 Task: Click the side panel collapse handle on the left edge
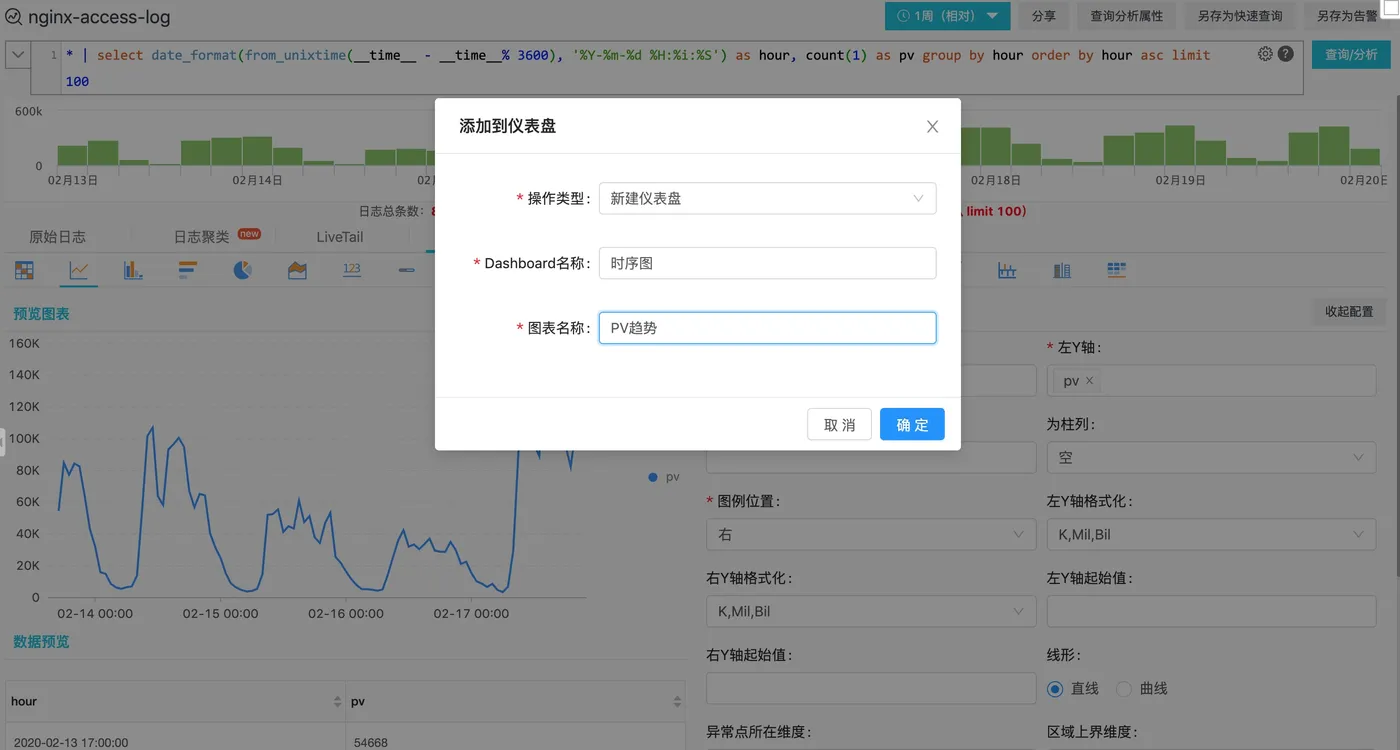pyautogui.click(x=2, y=441)
